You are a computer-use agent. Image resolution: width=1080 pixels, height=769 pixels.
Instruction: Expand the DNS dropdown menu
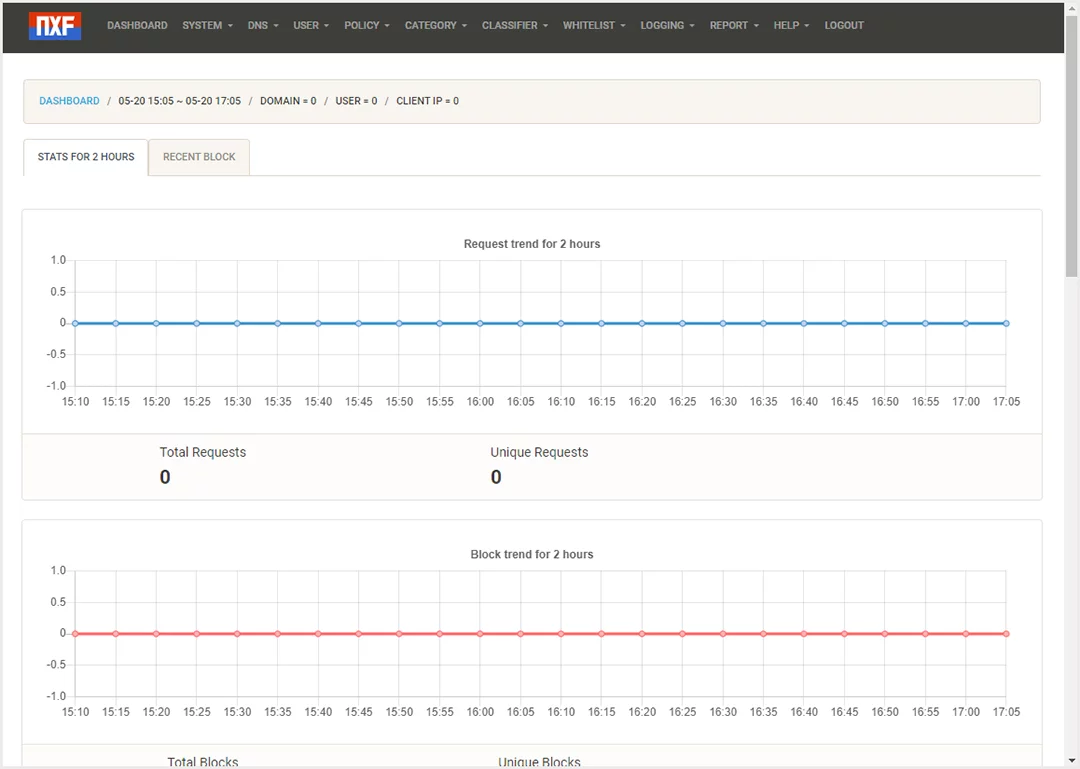coord(263,26)
